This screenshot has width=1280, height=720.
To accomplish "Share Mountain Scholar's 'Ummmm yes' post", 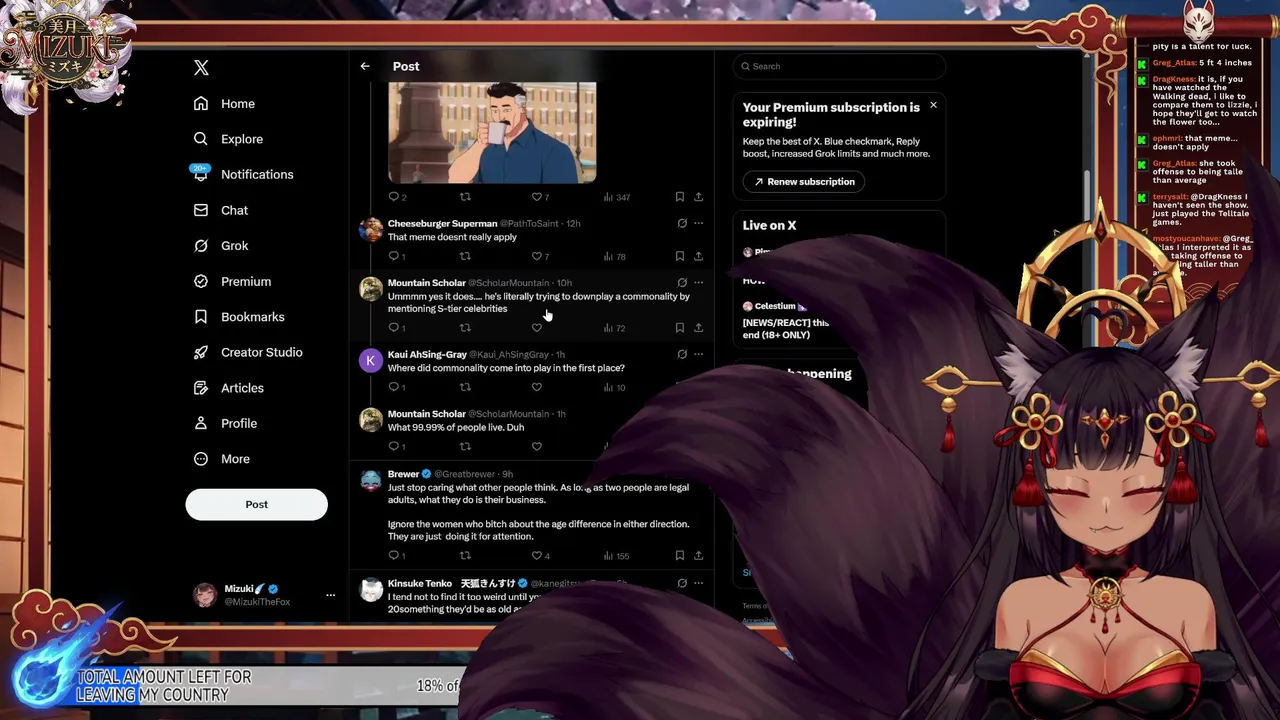I will [x=698, y=328].
